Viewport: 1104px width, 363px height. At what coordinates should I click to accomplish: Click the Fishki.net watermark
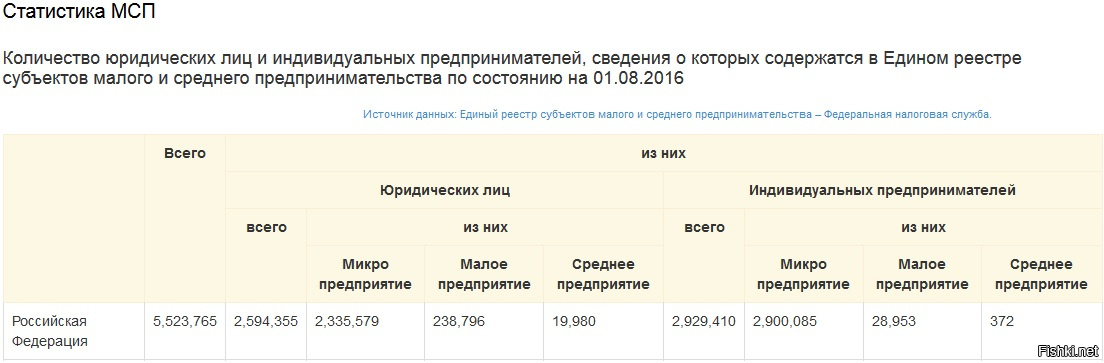coord(1068,350)
